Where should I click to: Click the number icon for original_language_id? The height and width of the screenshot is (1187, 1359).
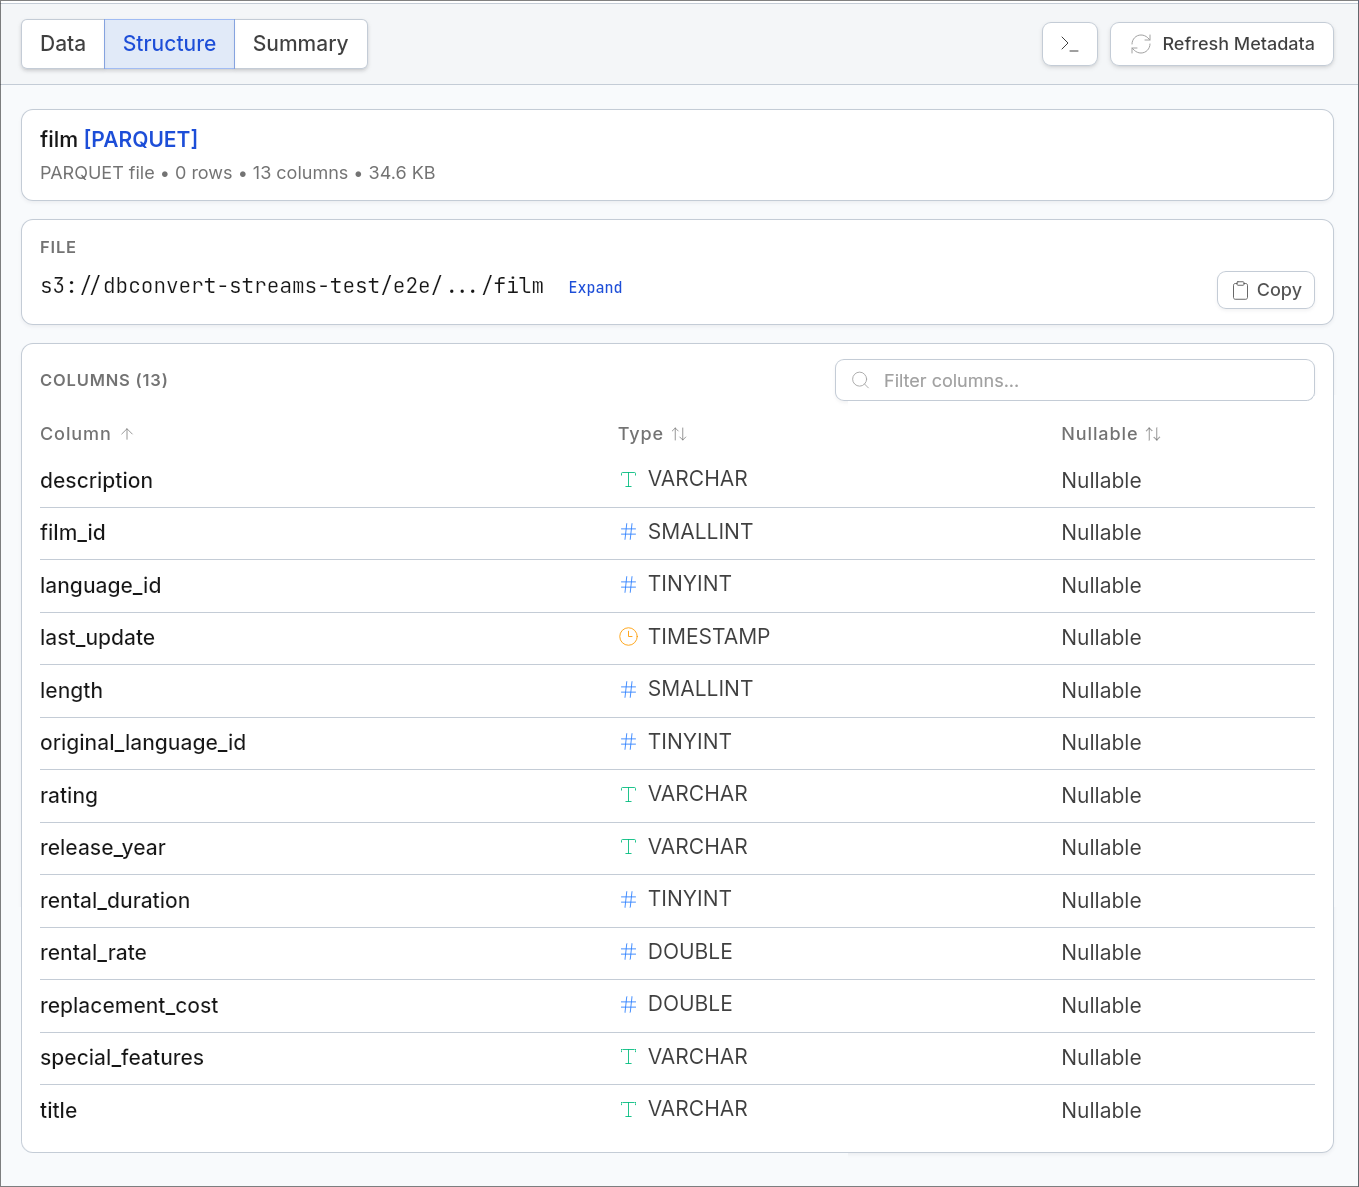[628, 742]
